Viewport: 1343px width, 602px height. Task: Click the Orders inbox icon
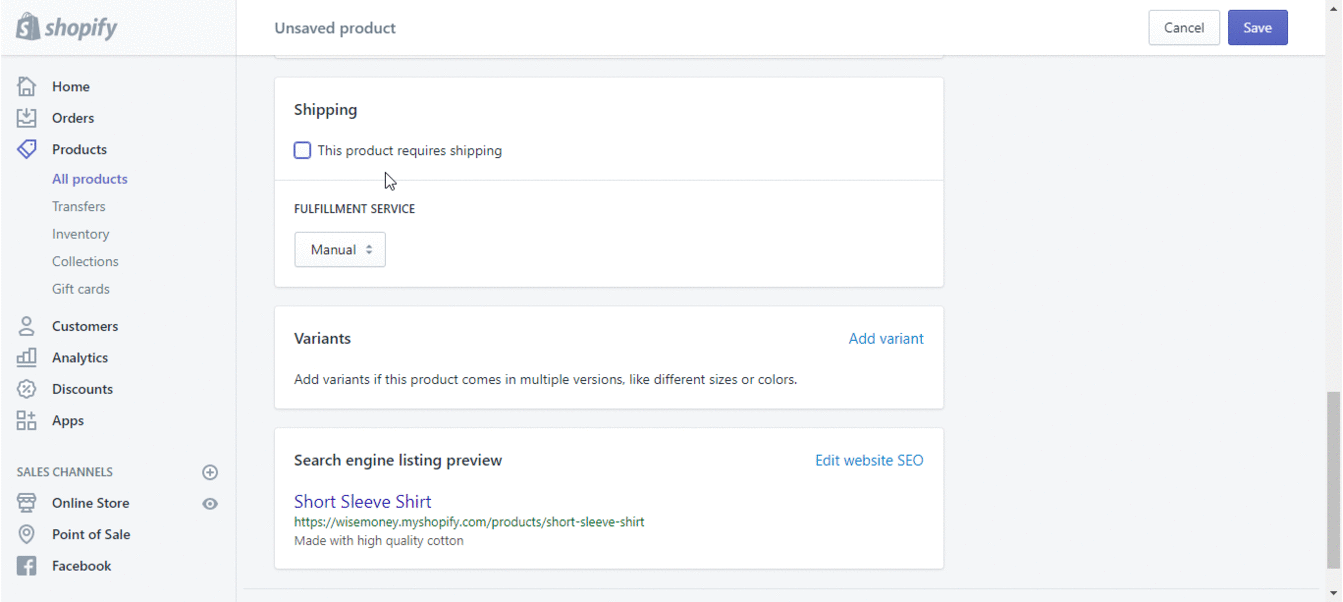click(x=27, y=118)
